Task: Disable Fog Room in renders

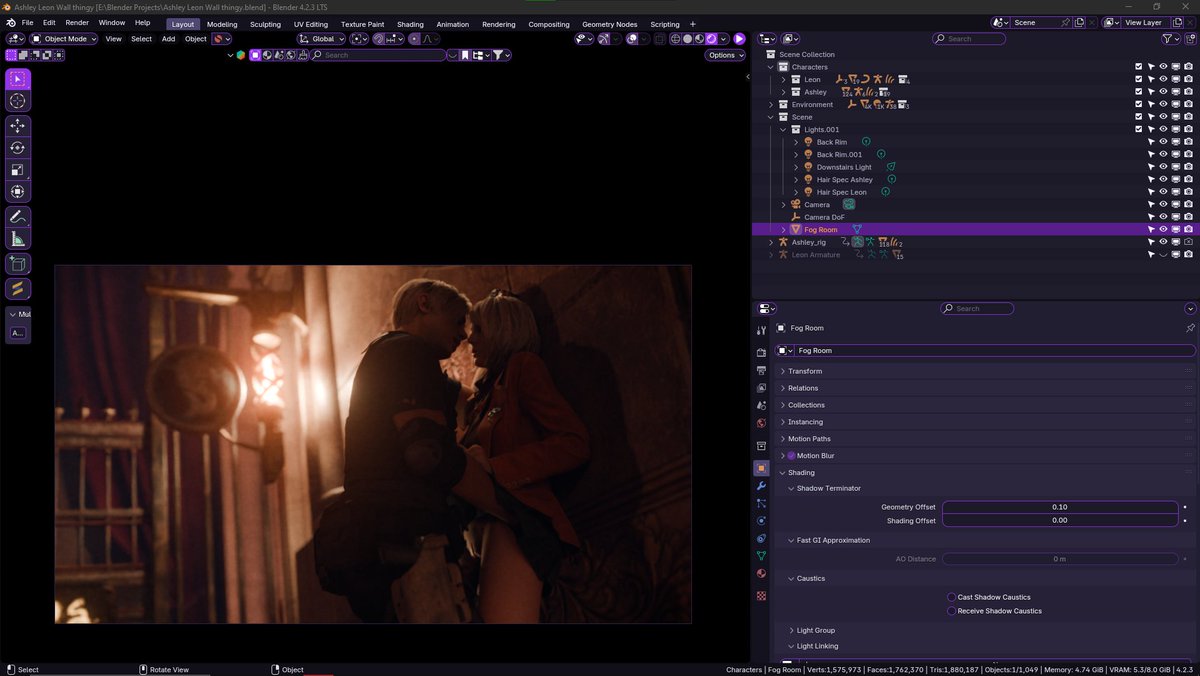Action: click(x=1188, y=229)
